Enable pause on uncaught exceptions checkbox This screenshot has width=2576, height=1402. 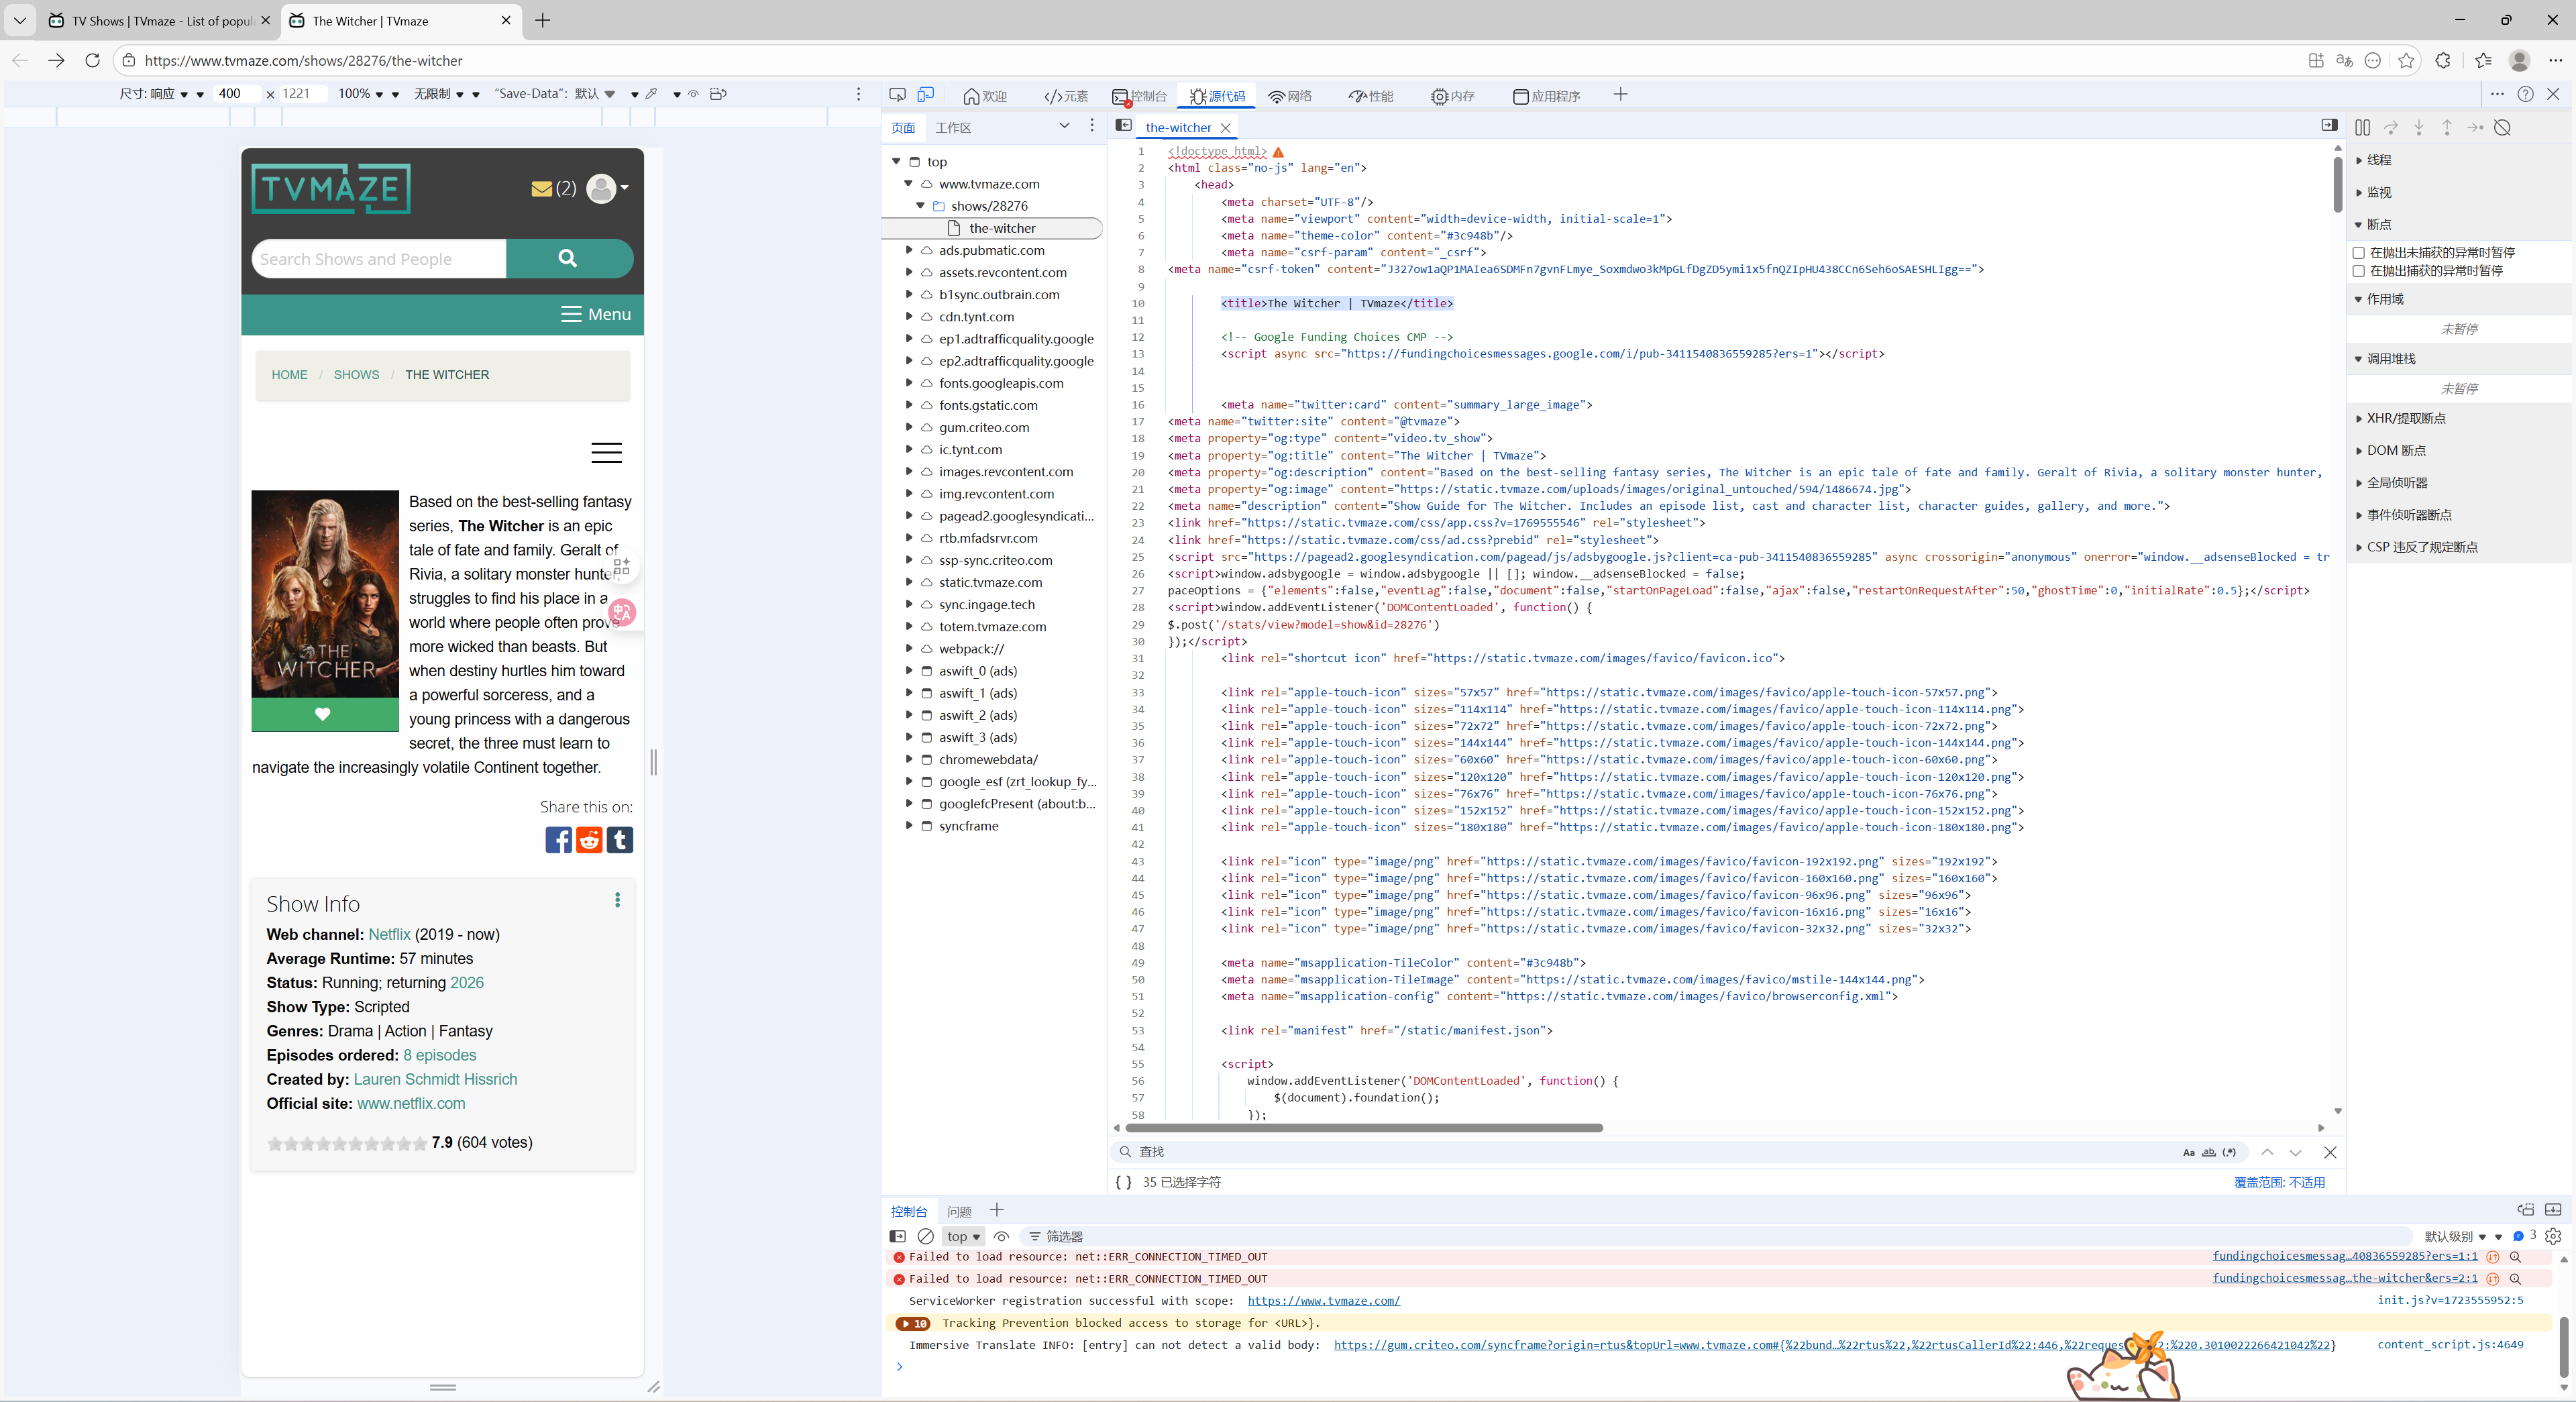point(2359,253)
